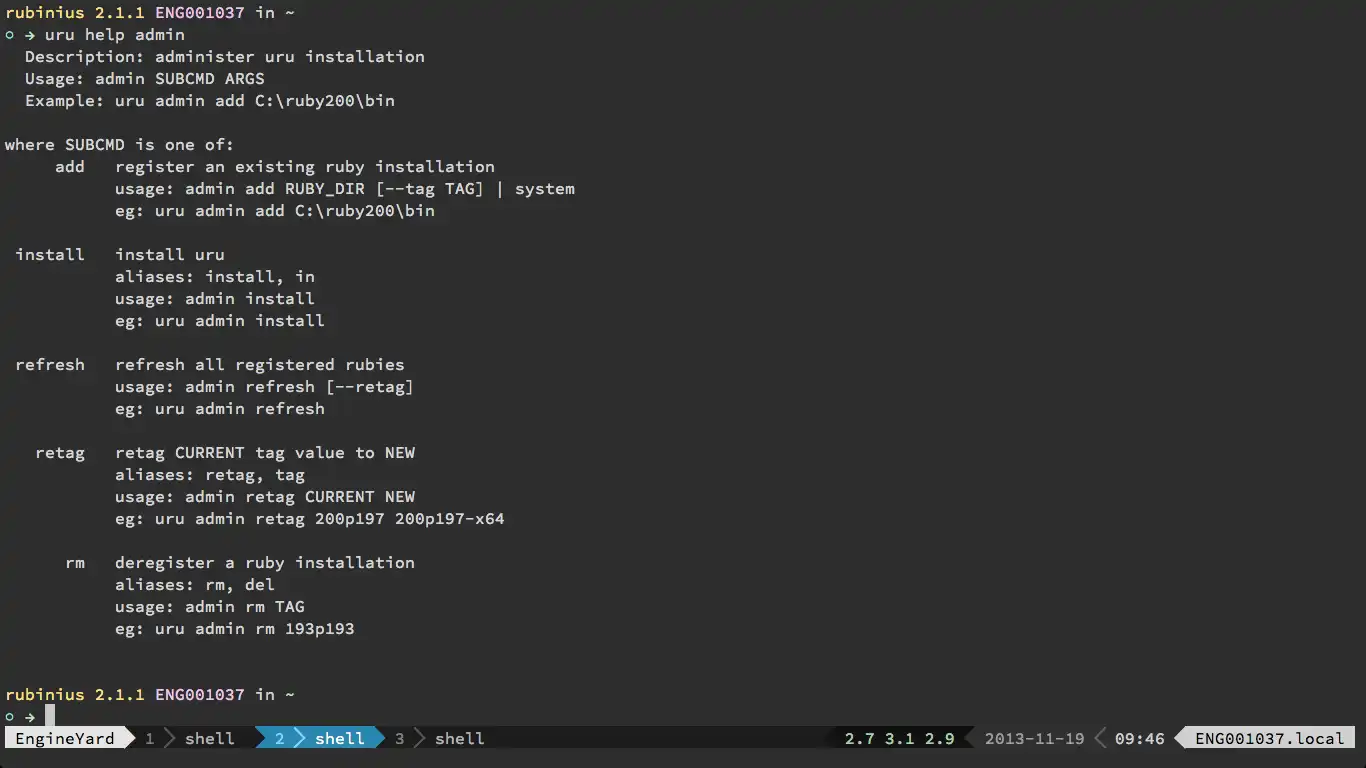Click the 'refresh' subcommand heading
The image size is (1366, 768).
coord(50,365)
